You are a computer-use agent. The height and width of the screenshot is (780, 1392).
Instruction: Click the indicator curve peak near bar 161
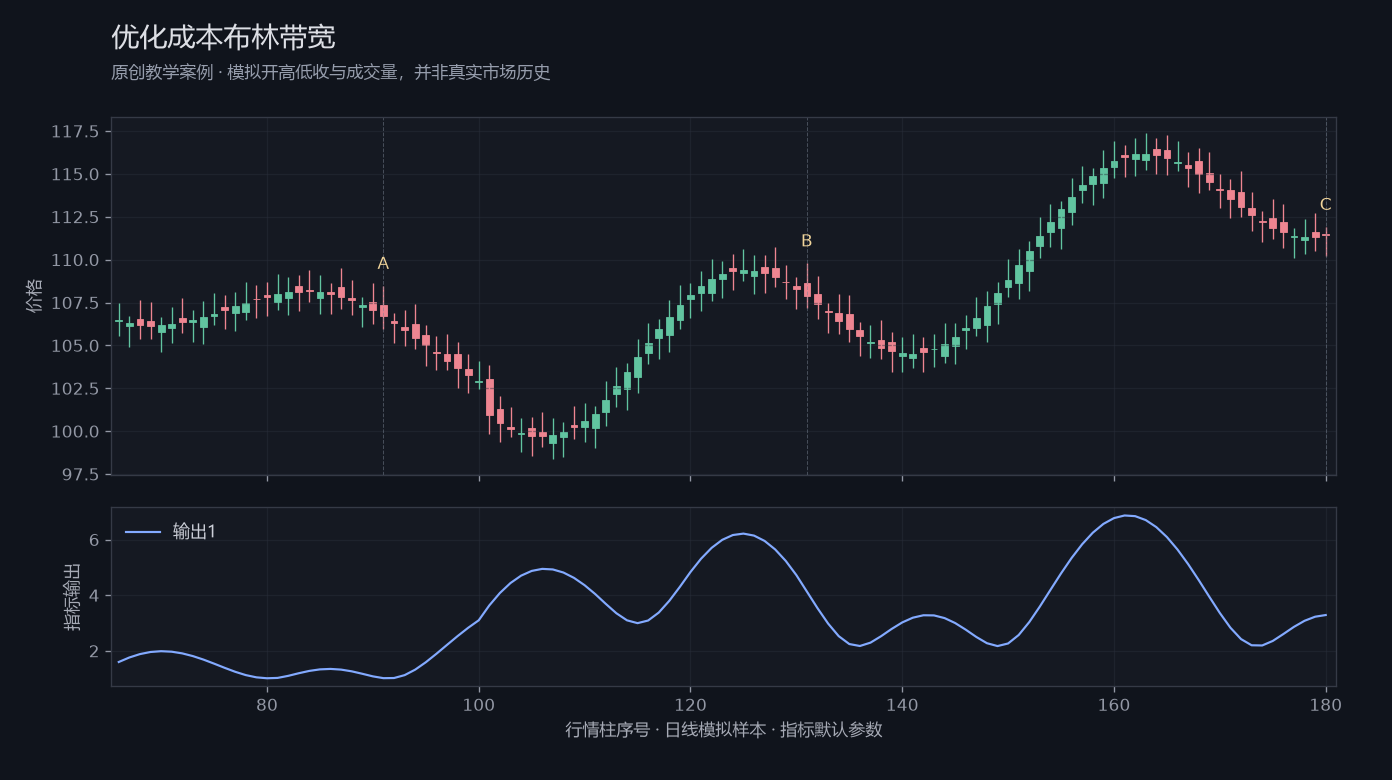coord(1127,516)
